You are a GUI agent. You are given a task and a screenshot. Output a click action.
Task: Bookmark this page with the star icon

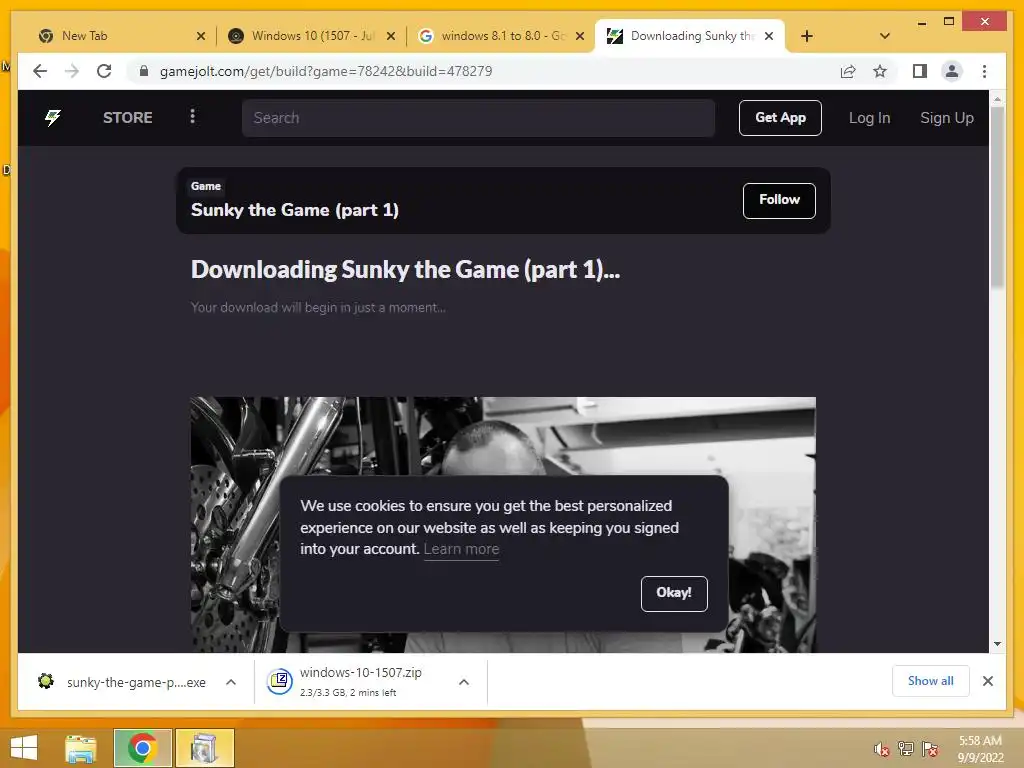(x=880, y=71)
